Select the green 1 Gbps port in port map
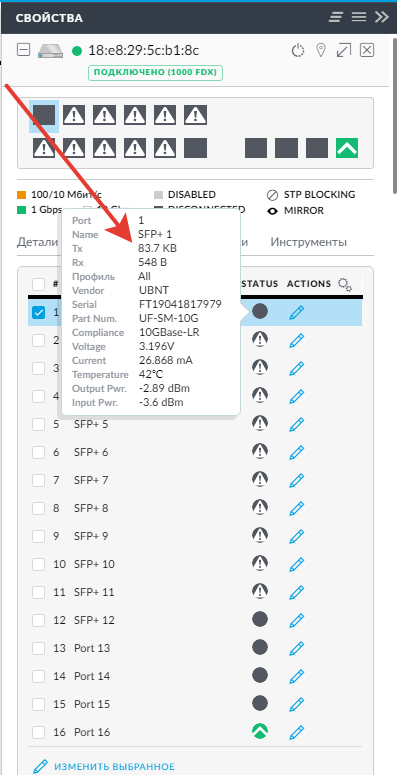This screenshot has width=397, height=775. coord(347,148)
